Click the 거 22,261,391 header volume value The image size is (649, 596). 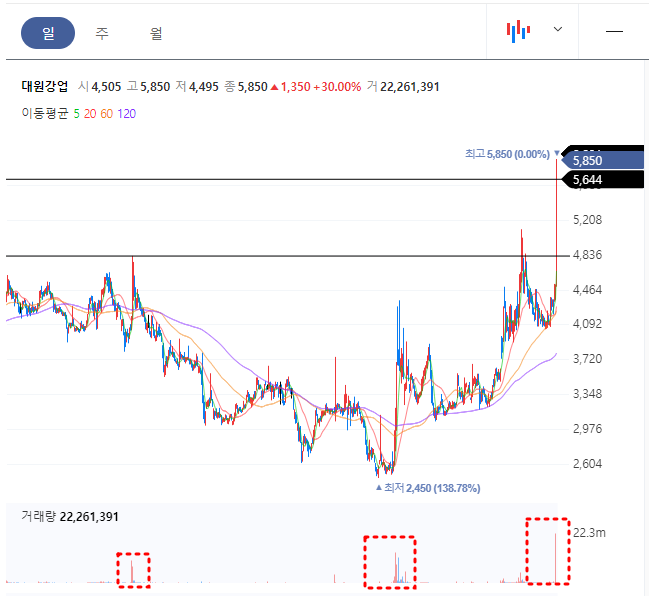[403, 87]
